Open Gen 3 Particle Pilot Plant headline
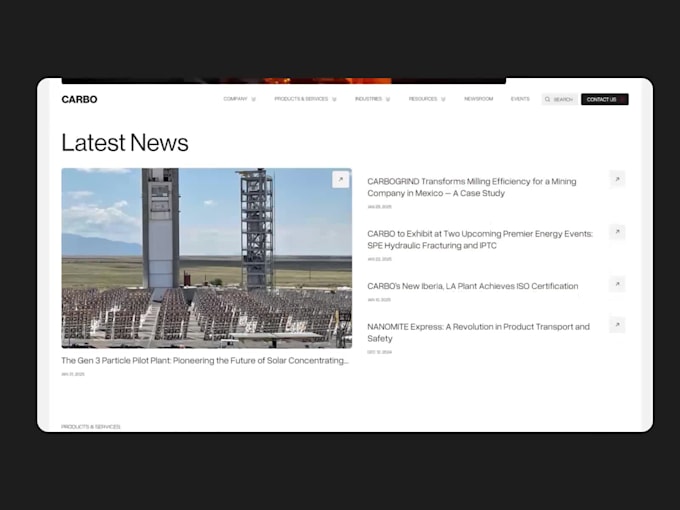The width and height of the screenshot is (680, 510). coord(205,360)
